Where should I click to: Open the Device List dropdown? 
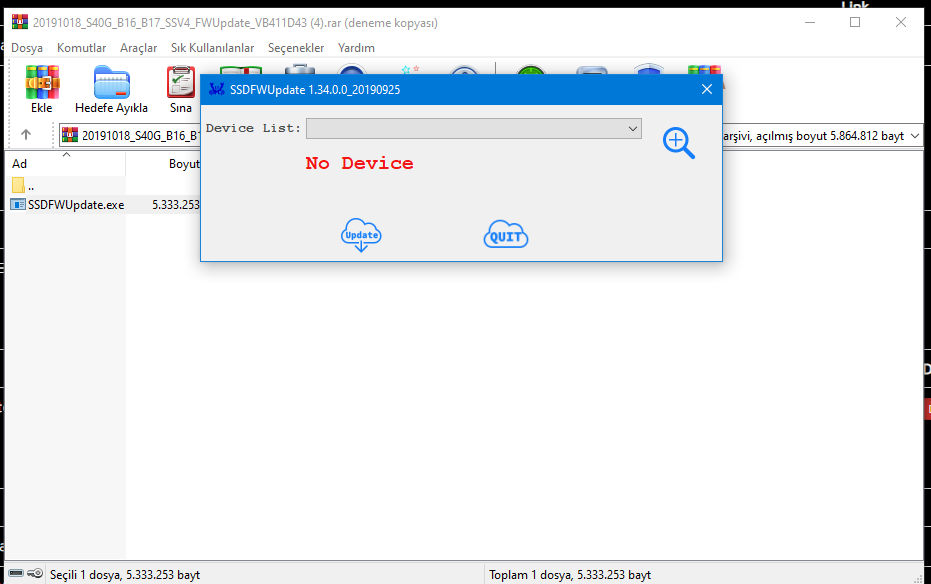pyautogui.click(x=474, y=128)
